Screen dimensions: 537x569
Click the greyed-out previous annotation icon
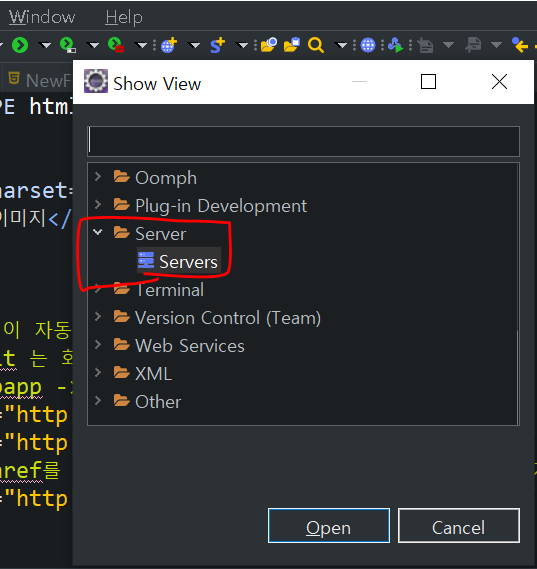473,45
